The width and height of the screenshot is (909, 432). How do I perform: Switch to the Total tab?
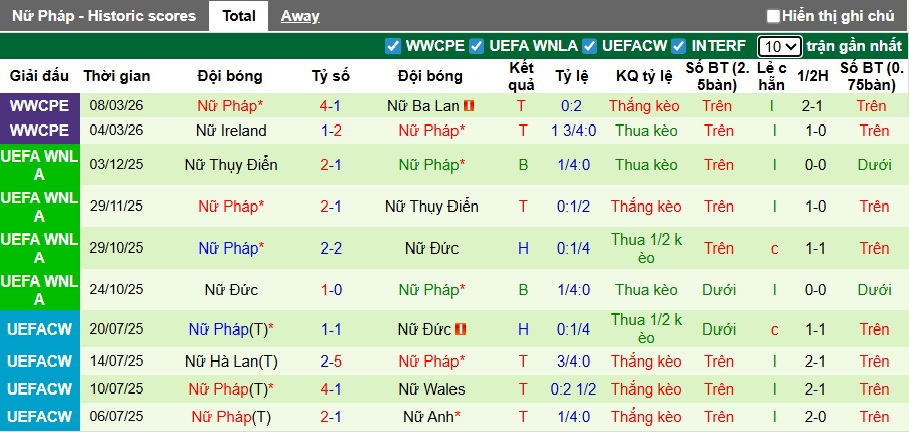[x=238, y=15]
